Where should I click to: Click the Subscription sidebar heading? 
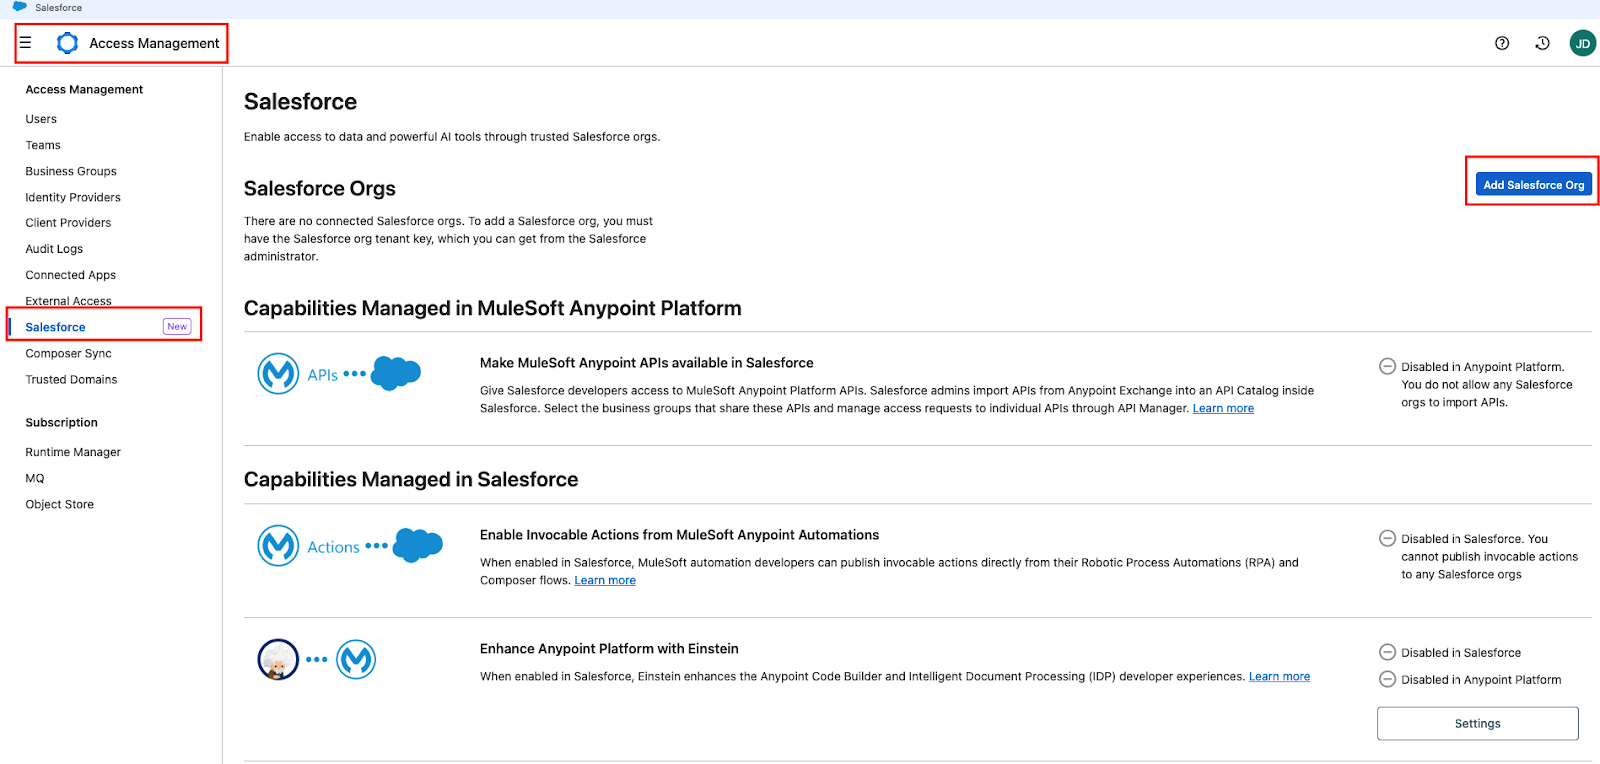(x=62, y=422)
